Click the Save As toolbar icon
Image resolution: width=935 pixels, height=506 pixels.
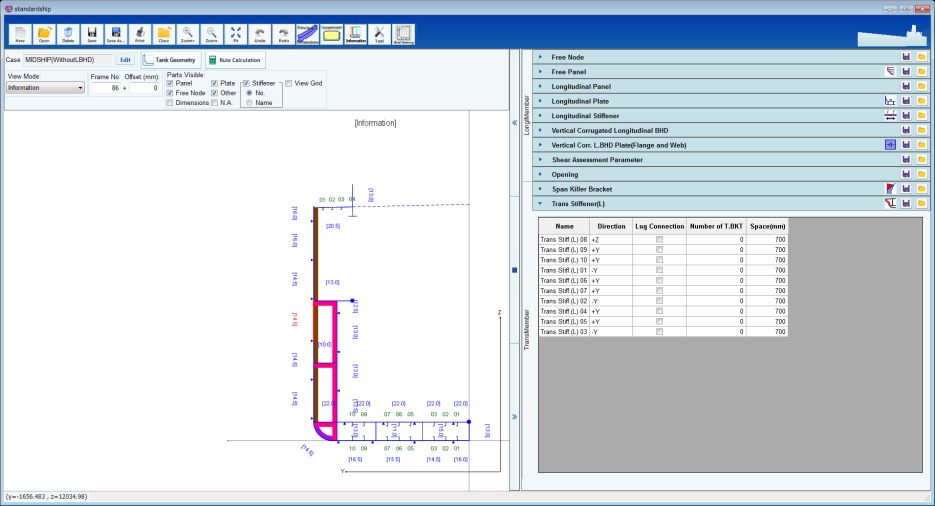(115, 35)
